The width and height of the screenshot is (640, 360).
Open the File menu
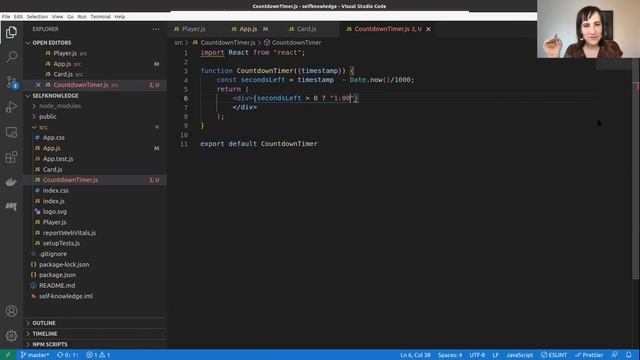pyautogui.click(x=6, y=17)
